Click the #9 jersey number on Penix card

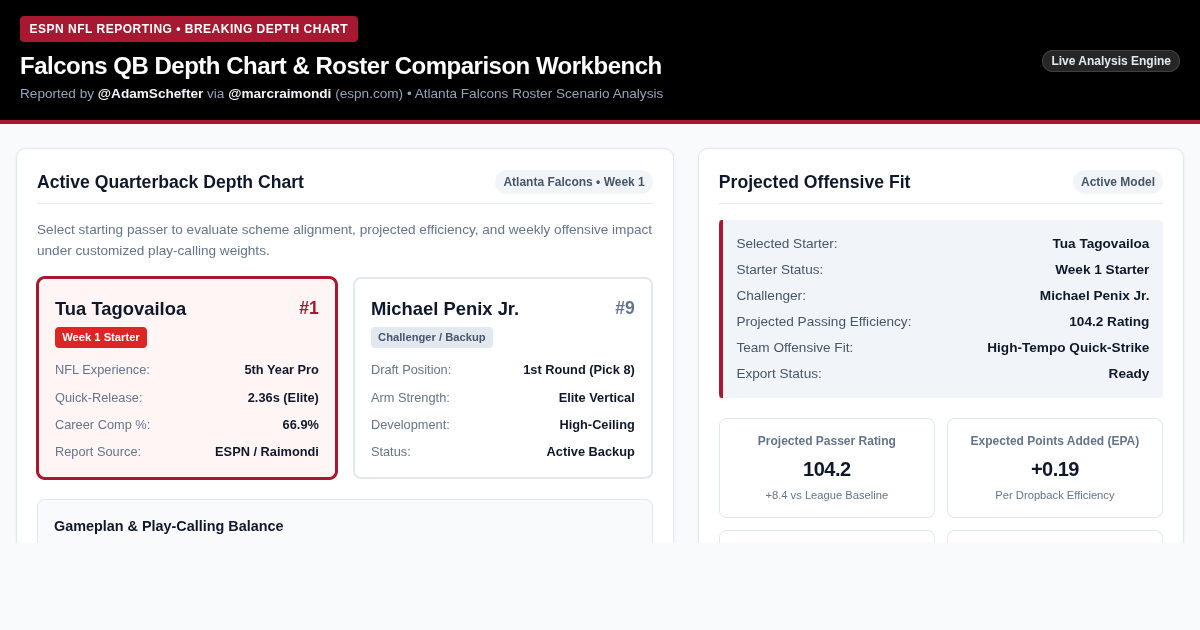click(625, 308)
